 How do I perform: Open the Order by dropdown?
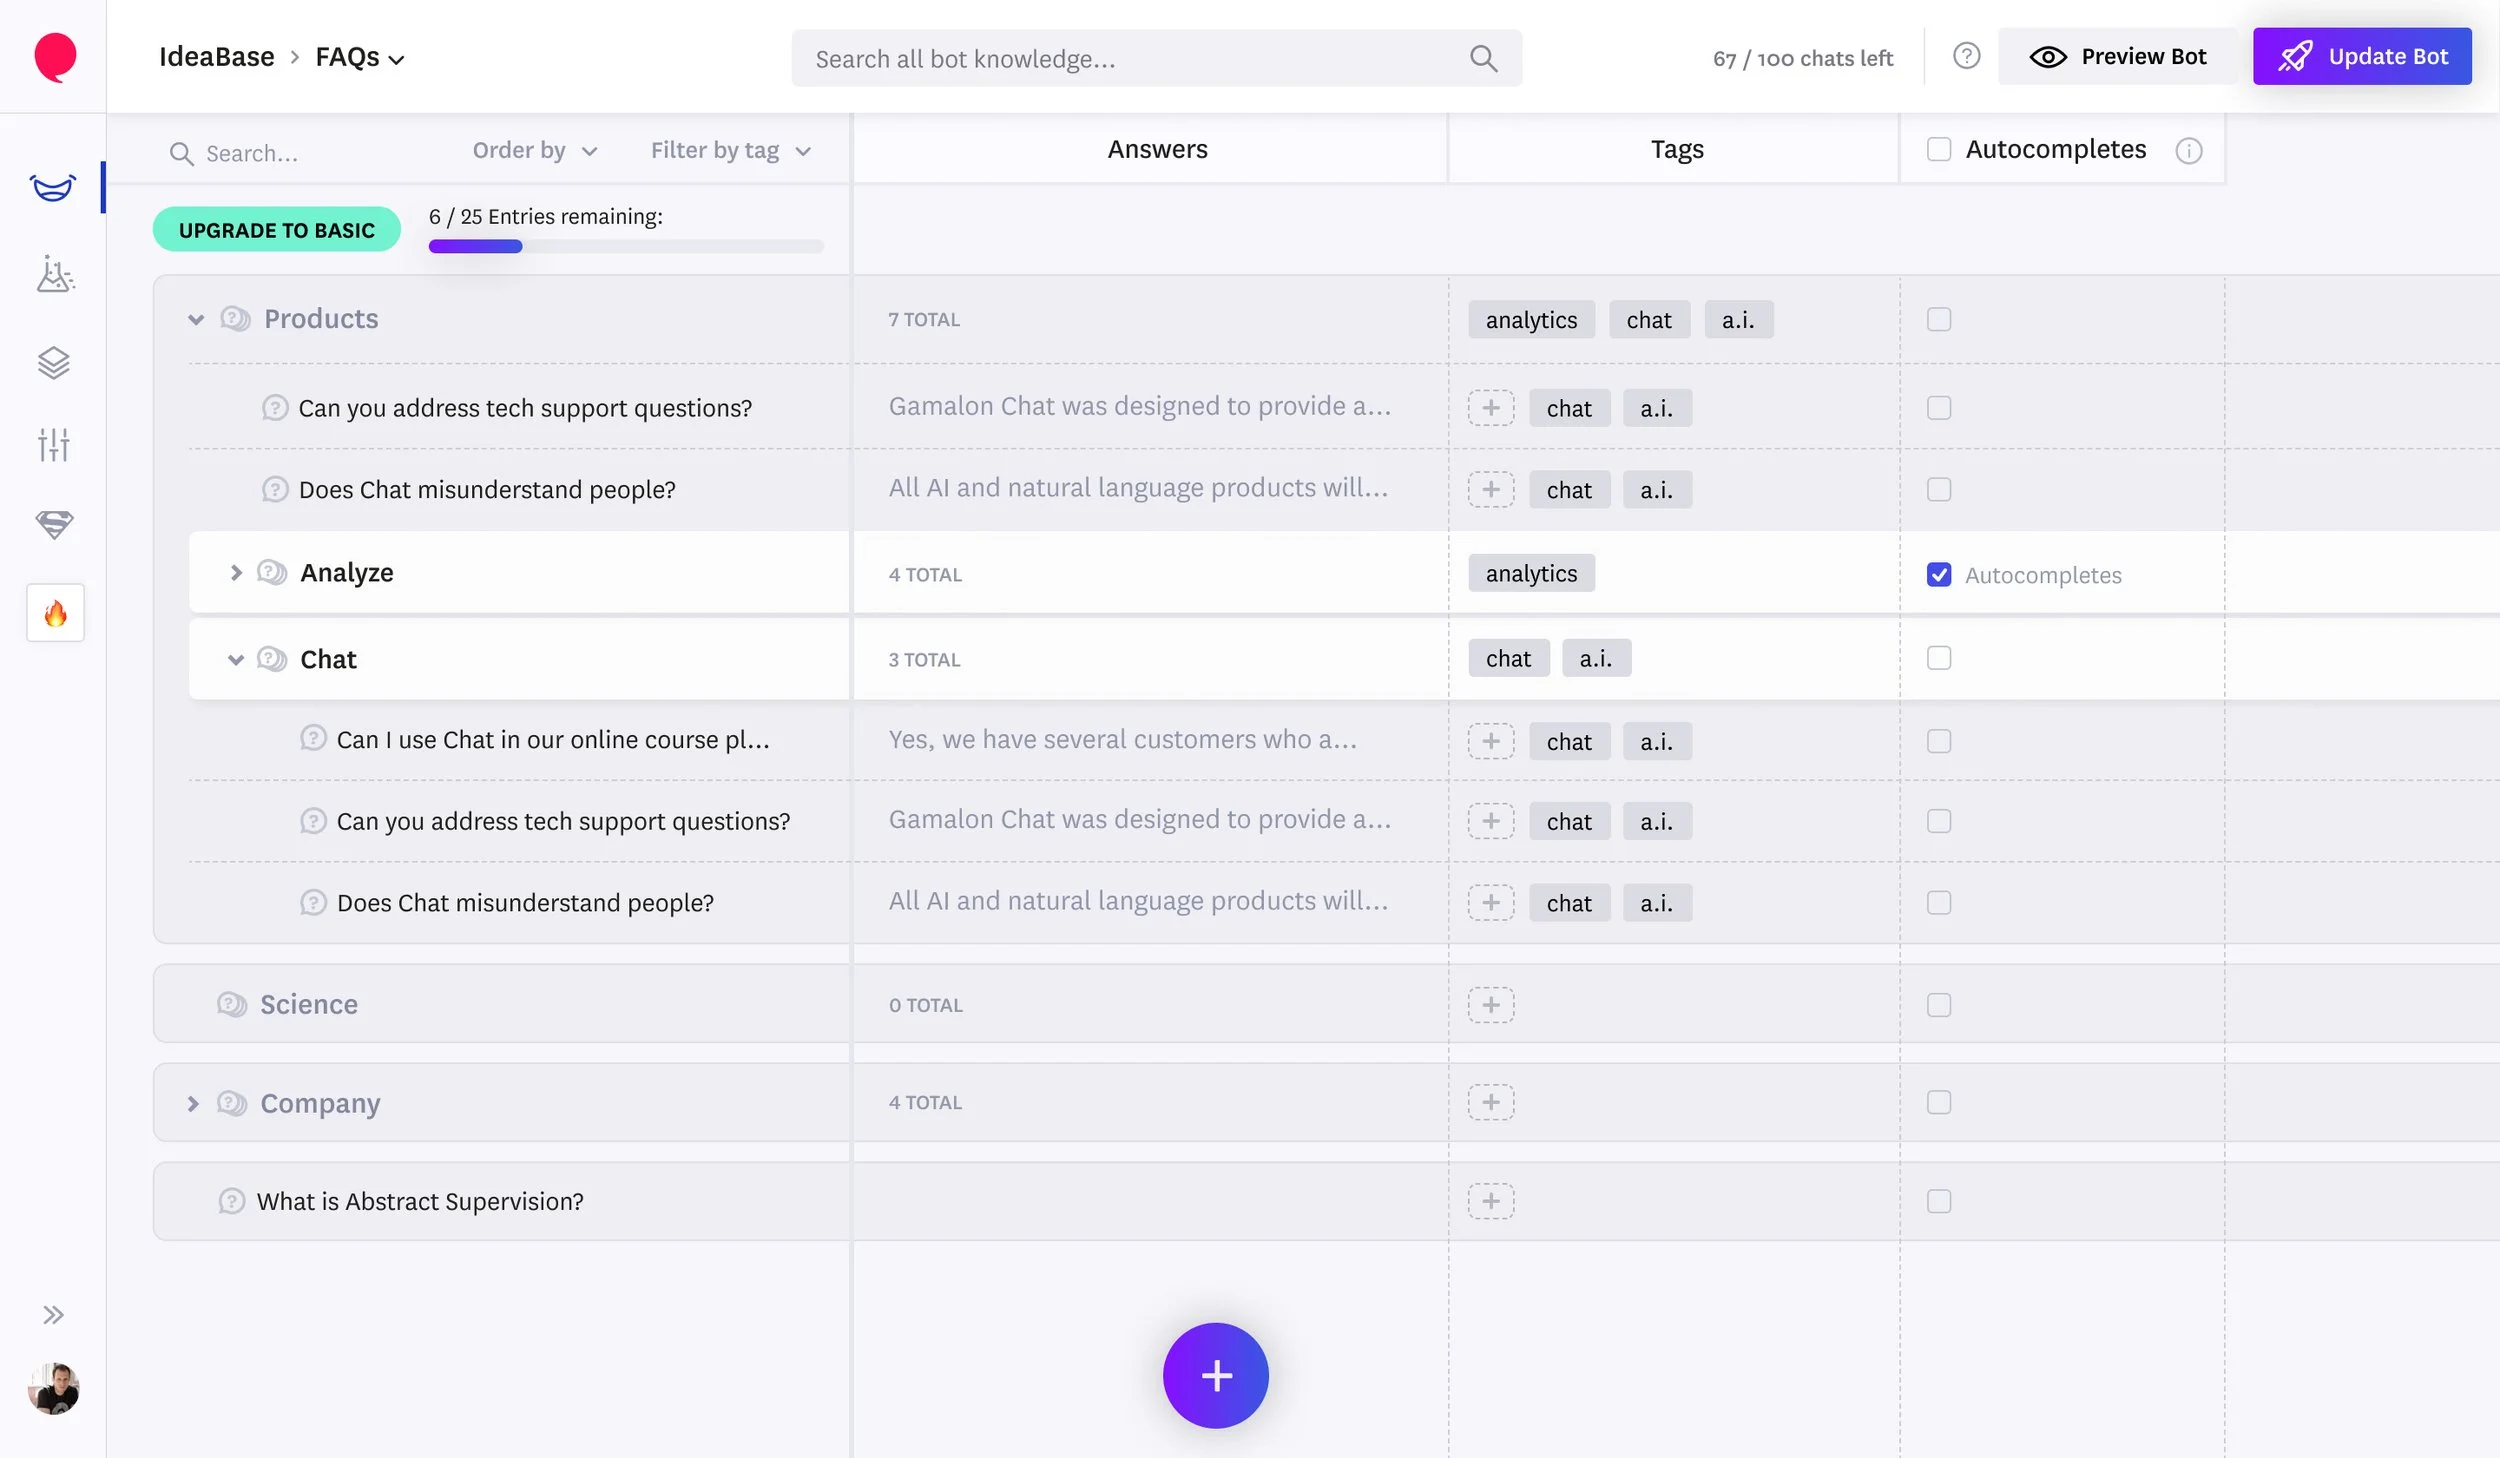coord(534,151)
